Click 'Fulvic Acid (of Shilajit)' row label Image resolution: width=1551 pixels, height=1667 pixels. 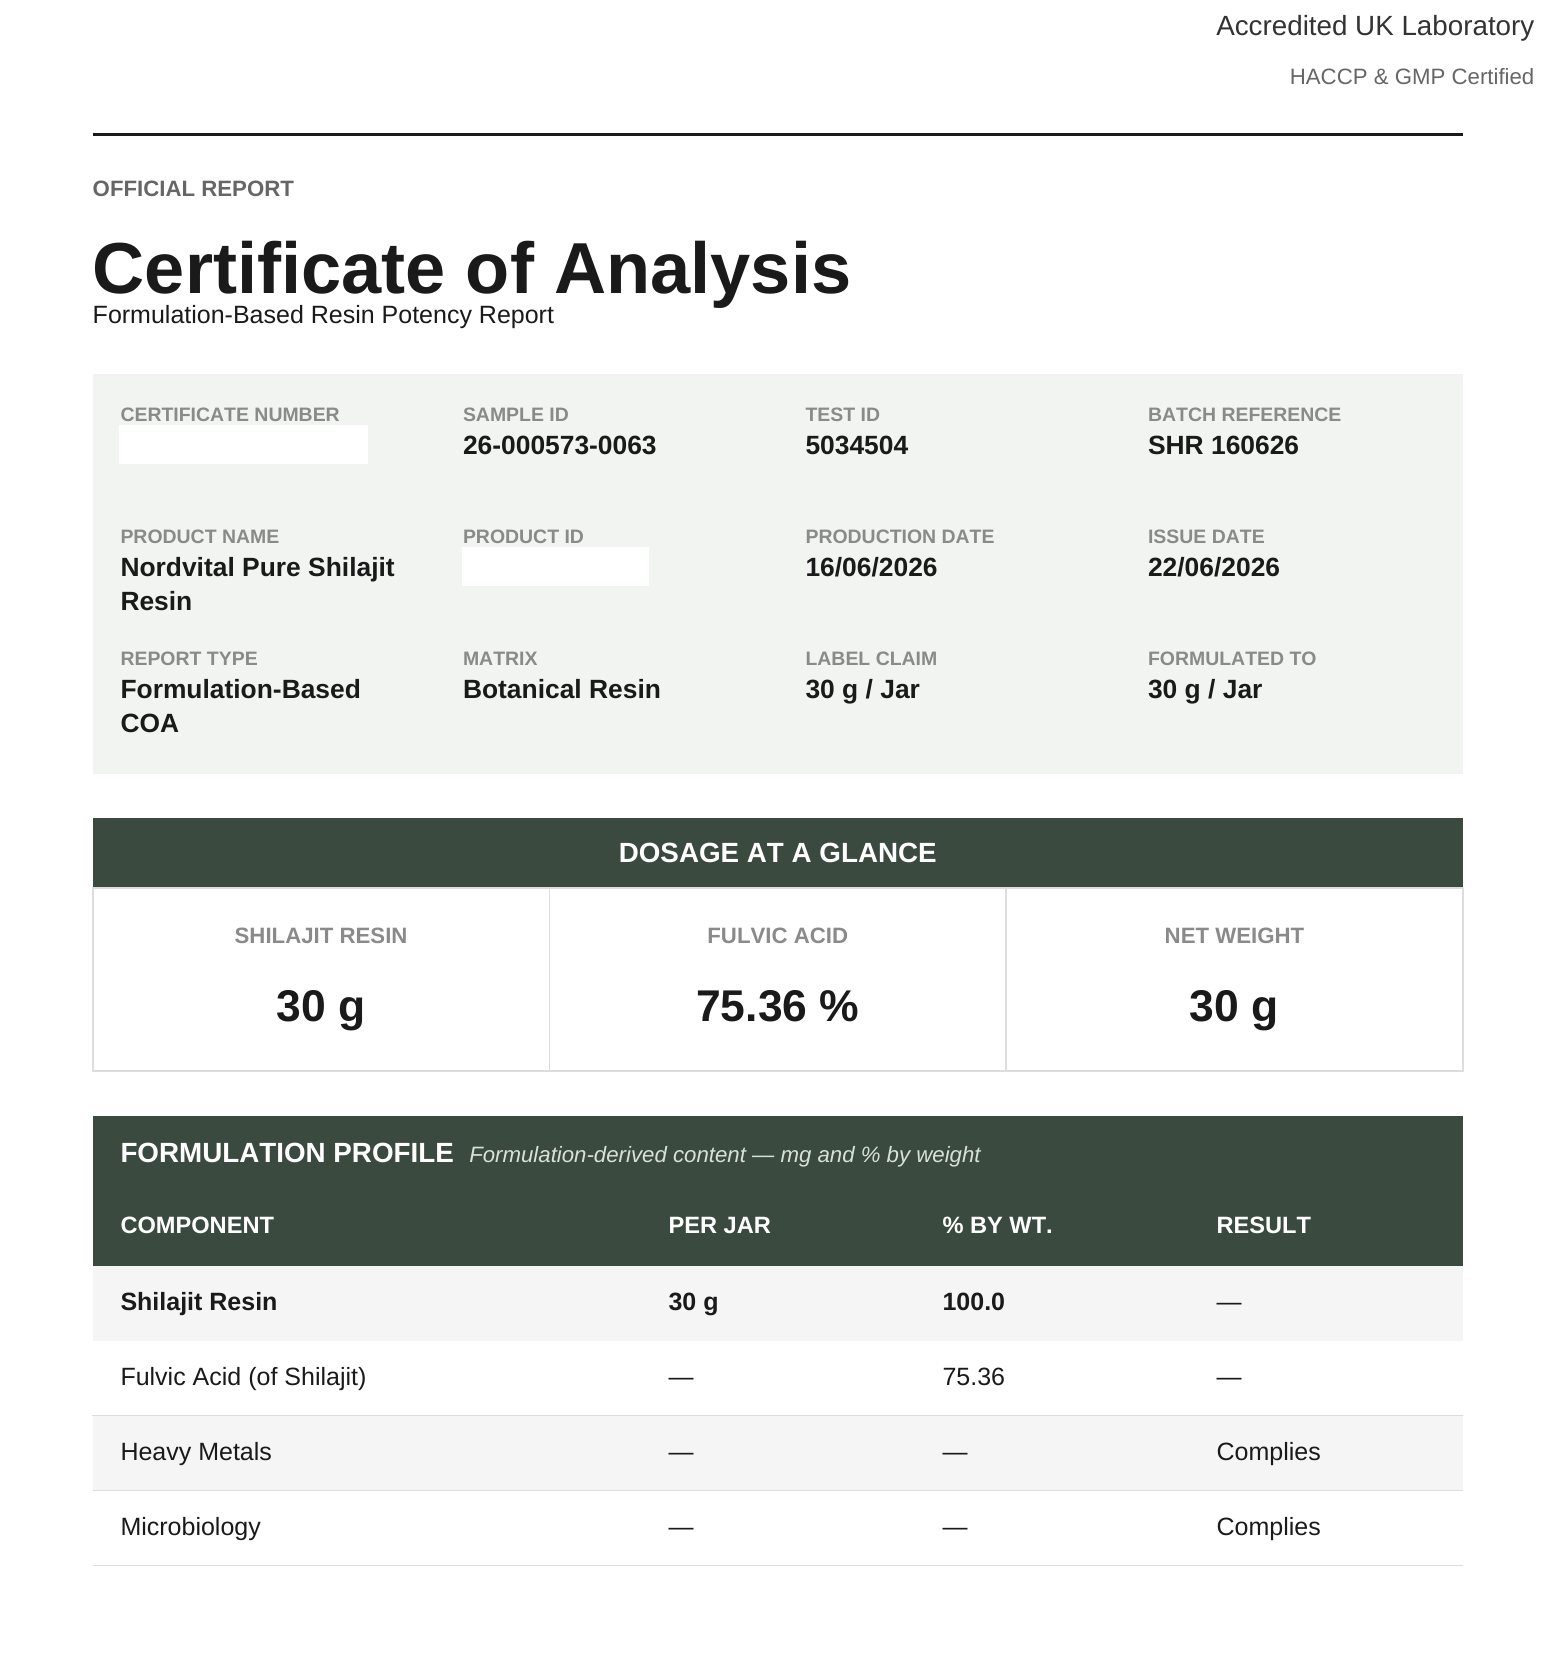pyautogui.click(x=243, y=1377)
